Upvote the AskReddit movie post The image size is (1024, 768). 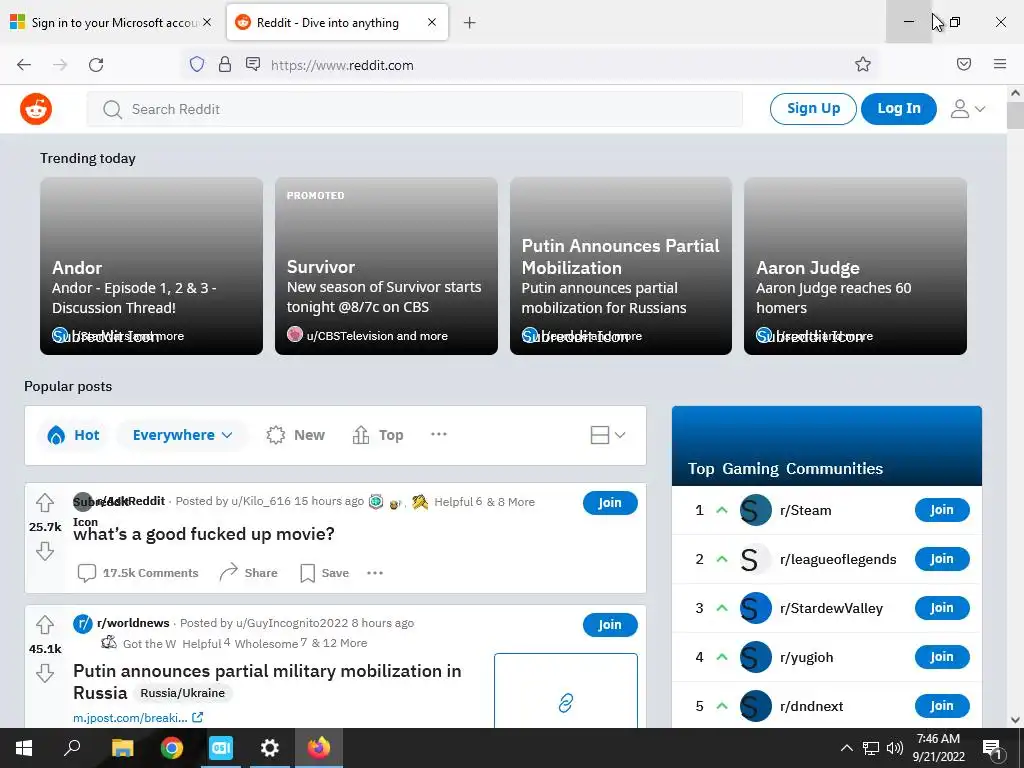click(x=44, y=503)
